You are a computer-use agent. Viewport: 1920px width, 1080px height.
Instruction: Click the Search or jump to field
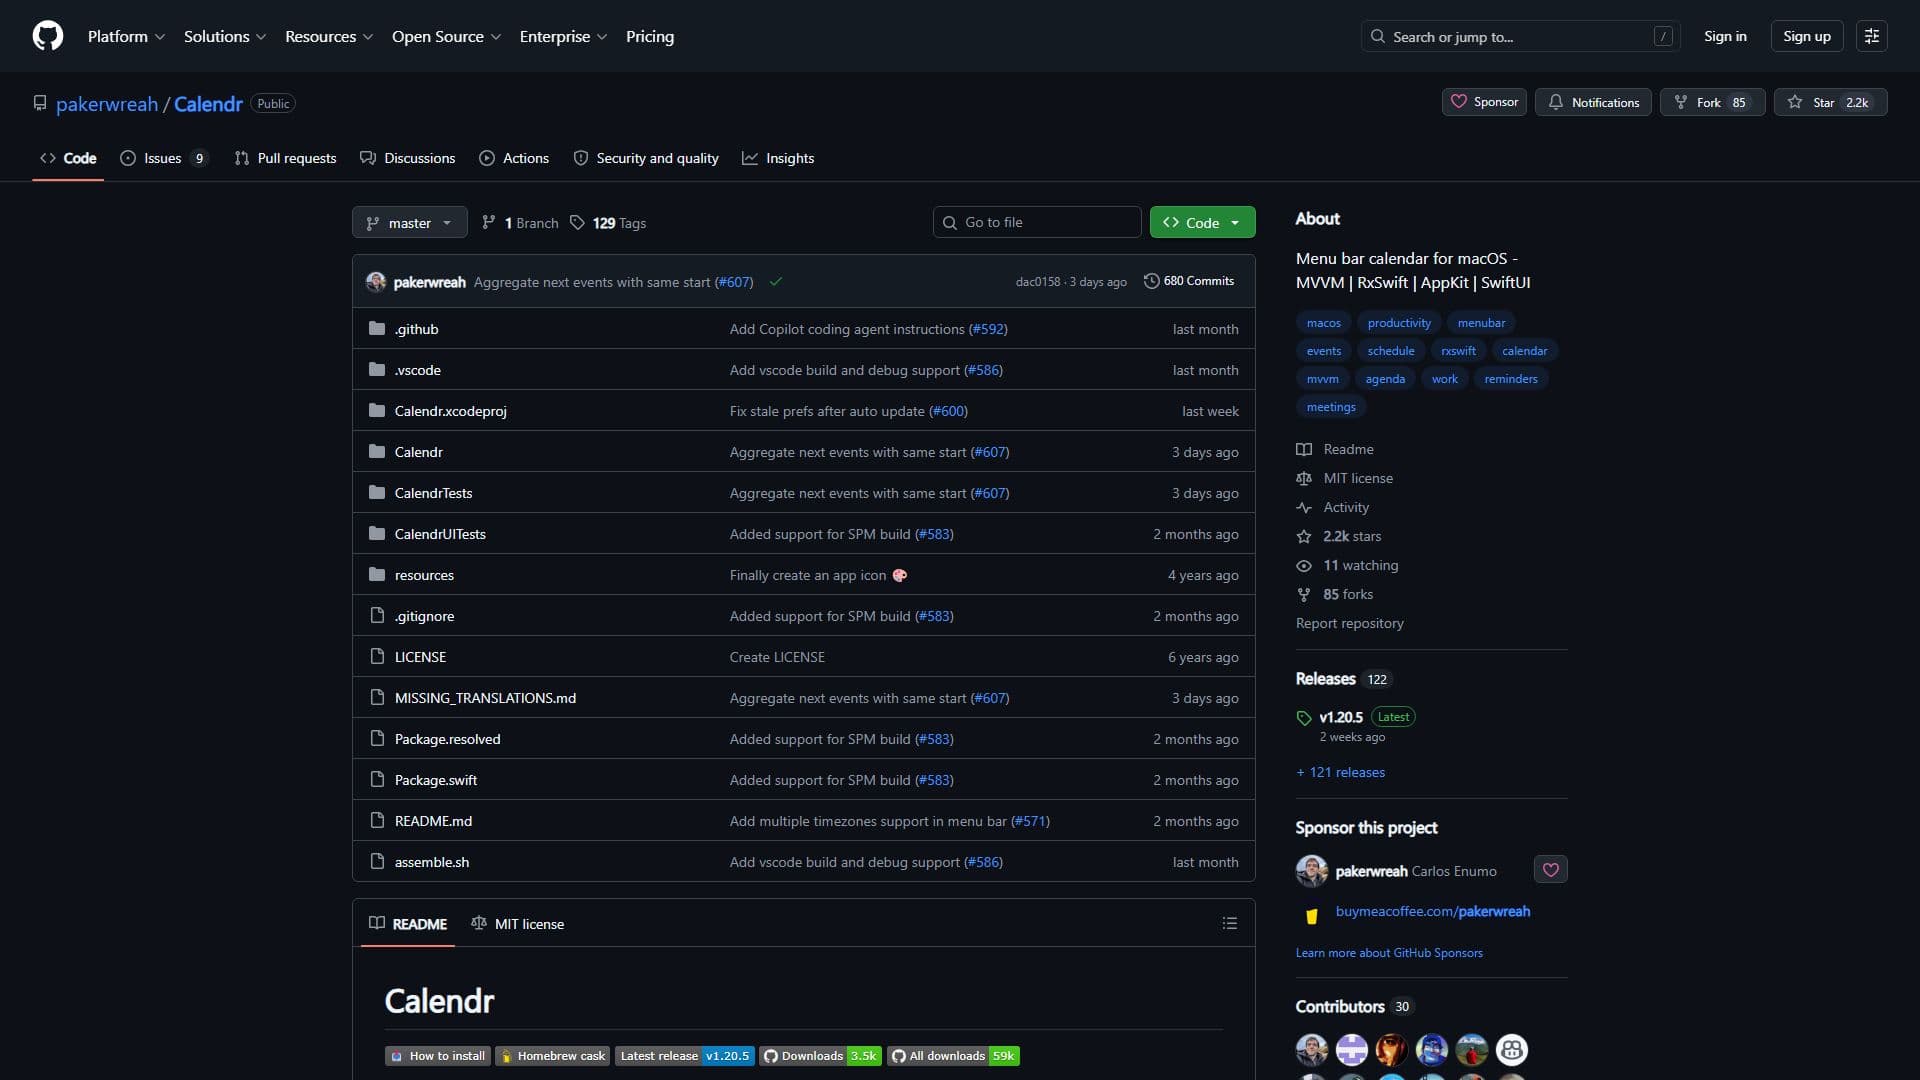coord(1520,36)
